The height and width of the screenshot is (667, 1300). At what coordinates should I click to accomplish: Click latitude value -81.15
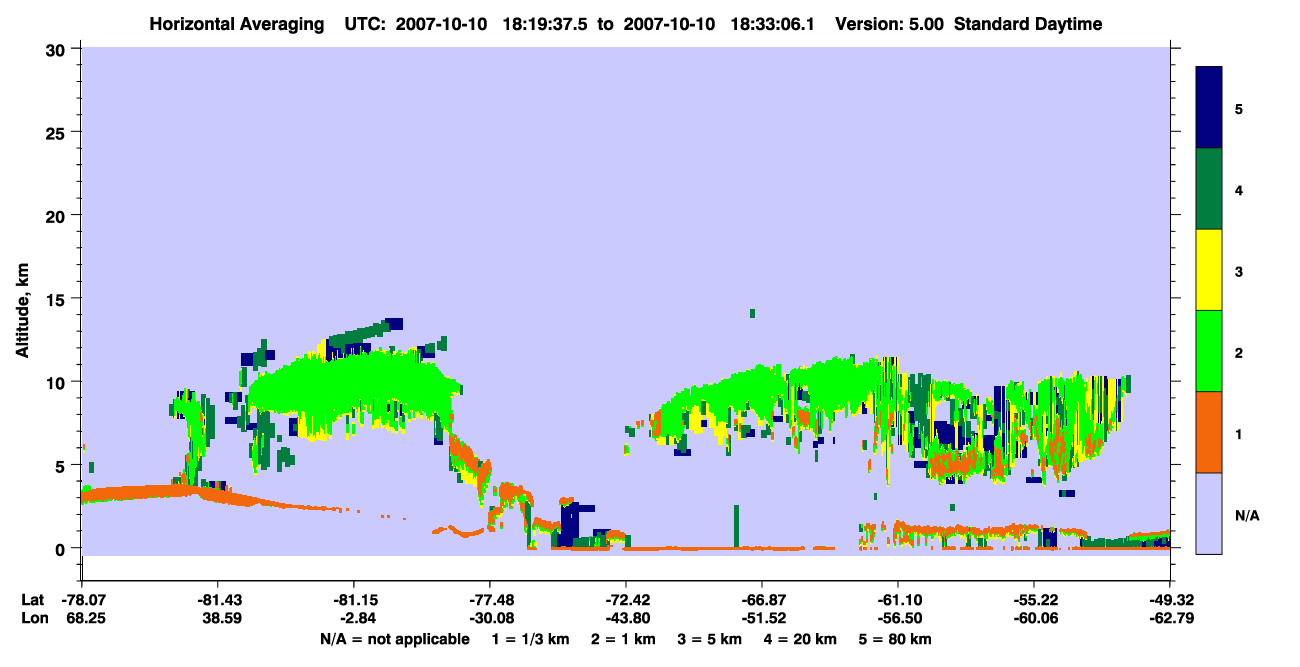click(353, 600)
